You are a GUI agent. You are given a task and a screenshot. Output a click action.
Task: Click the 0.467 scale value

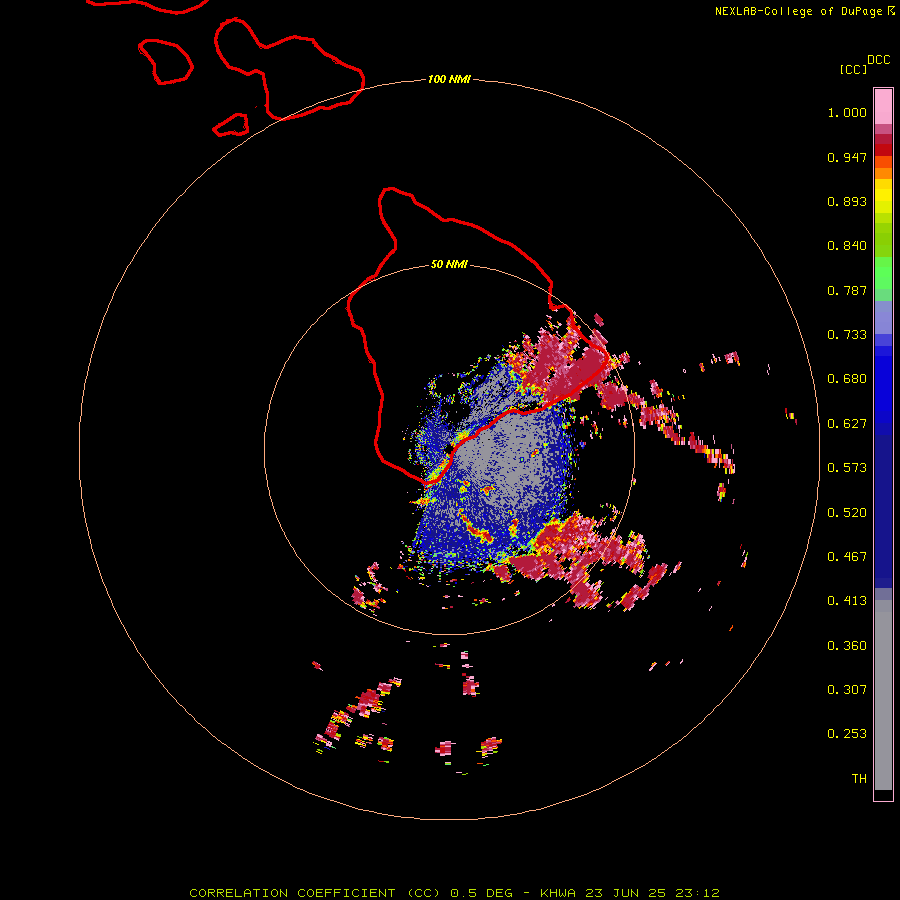(x=847, y=557)
